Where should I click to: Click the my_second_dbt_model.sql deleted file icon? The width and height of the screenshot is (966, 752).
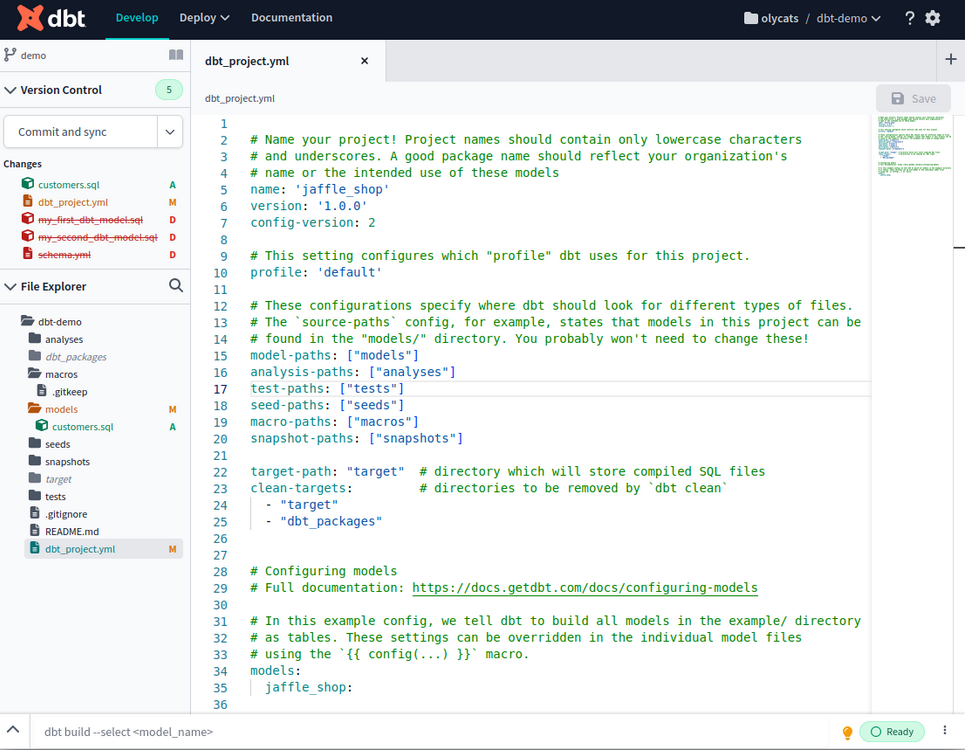click(x=28, y=236)
